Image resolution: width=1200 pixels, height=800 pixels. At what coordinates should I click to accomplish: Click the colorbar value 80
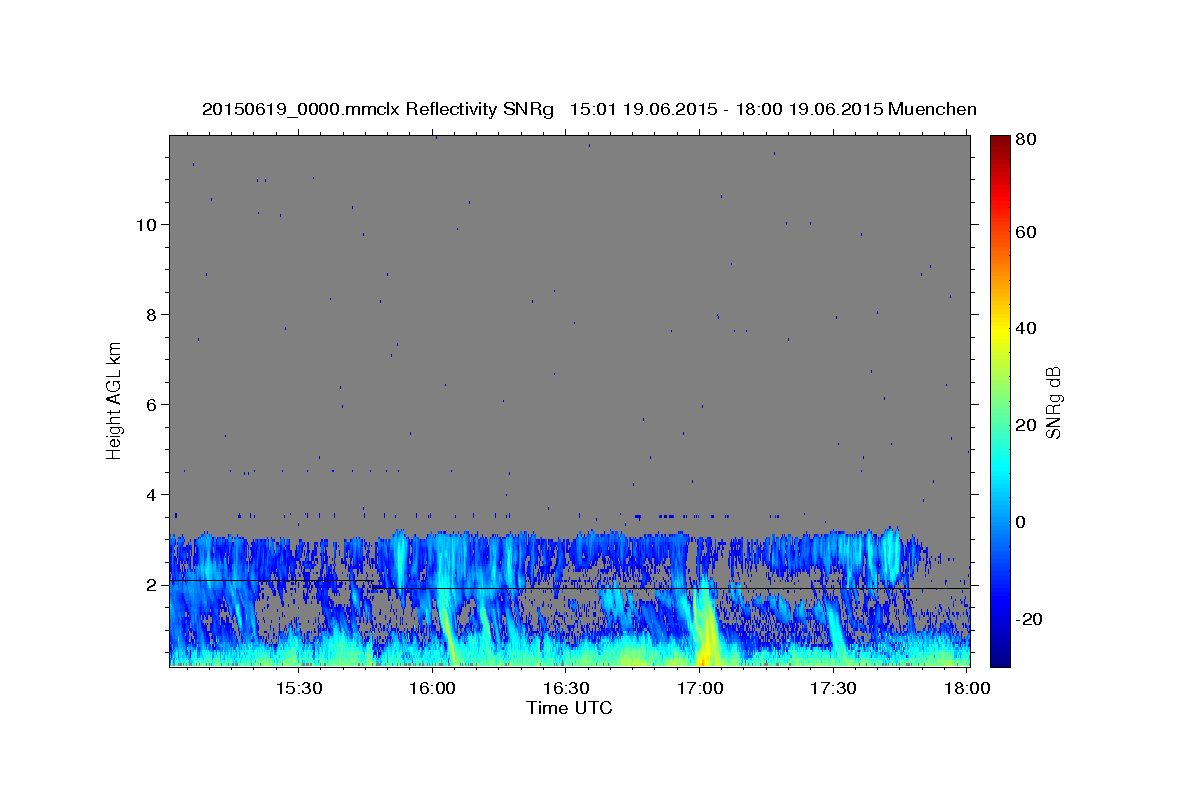1026,139
